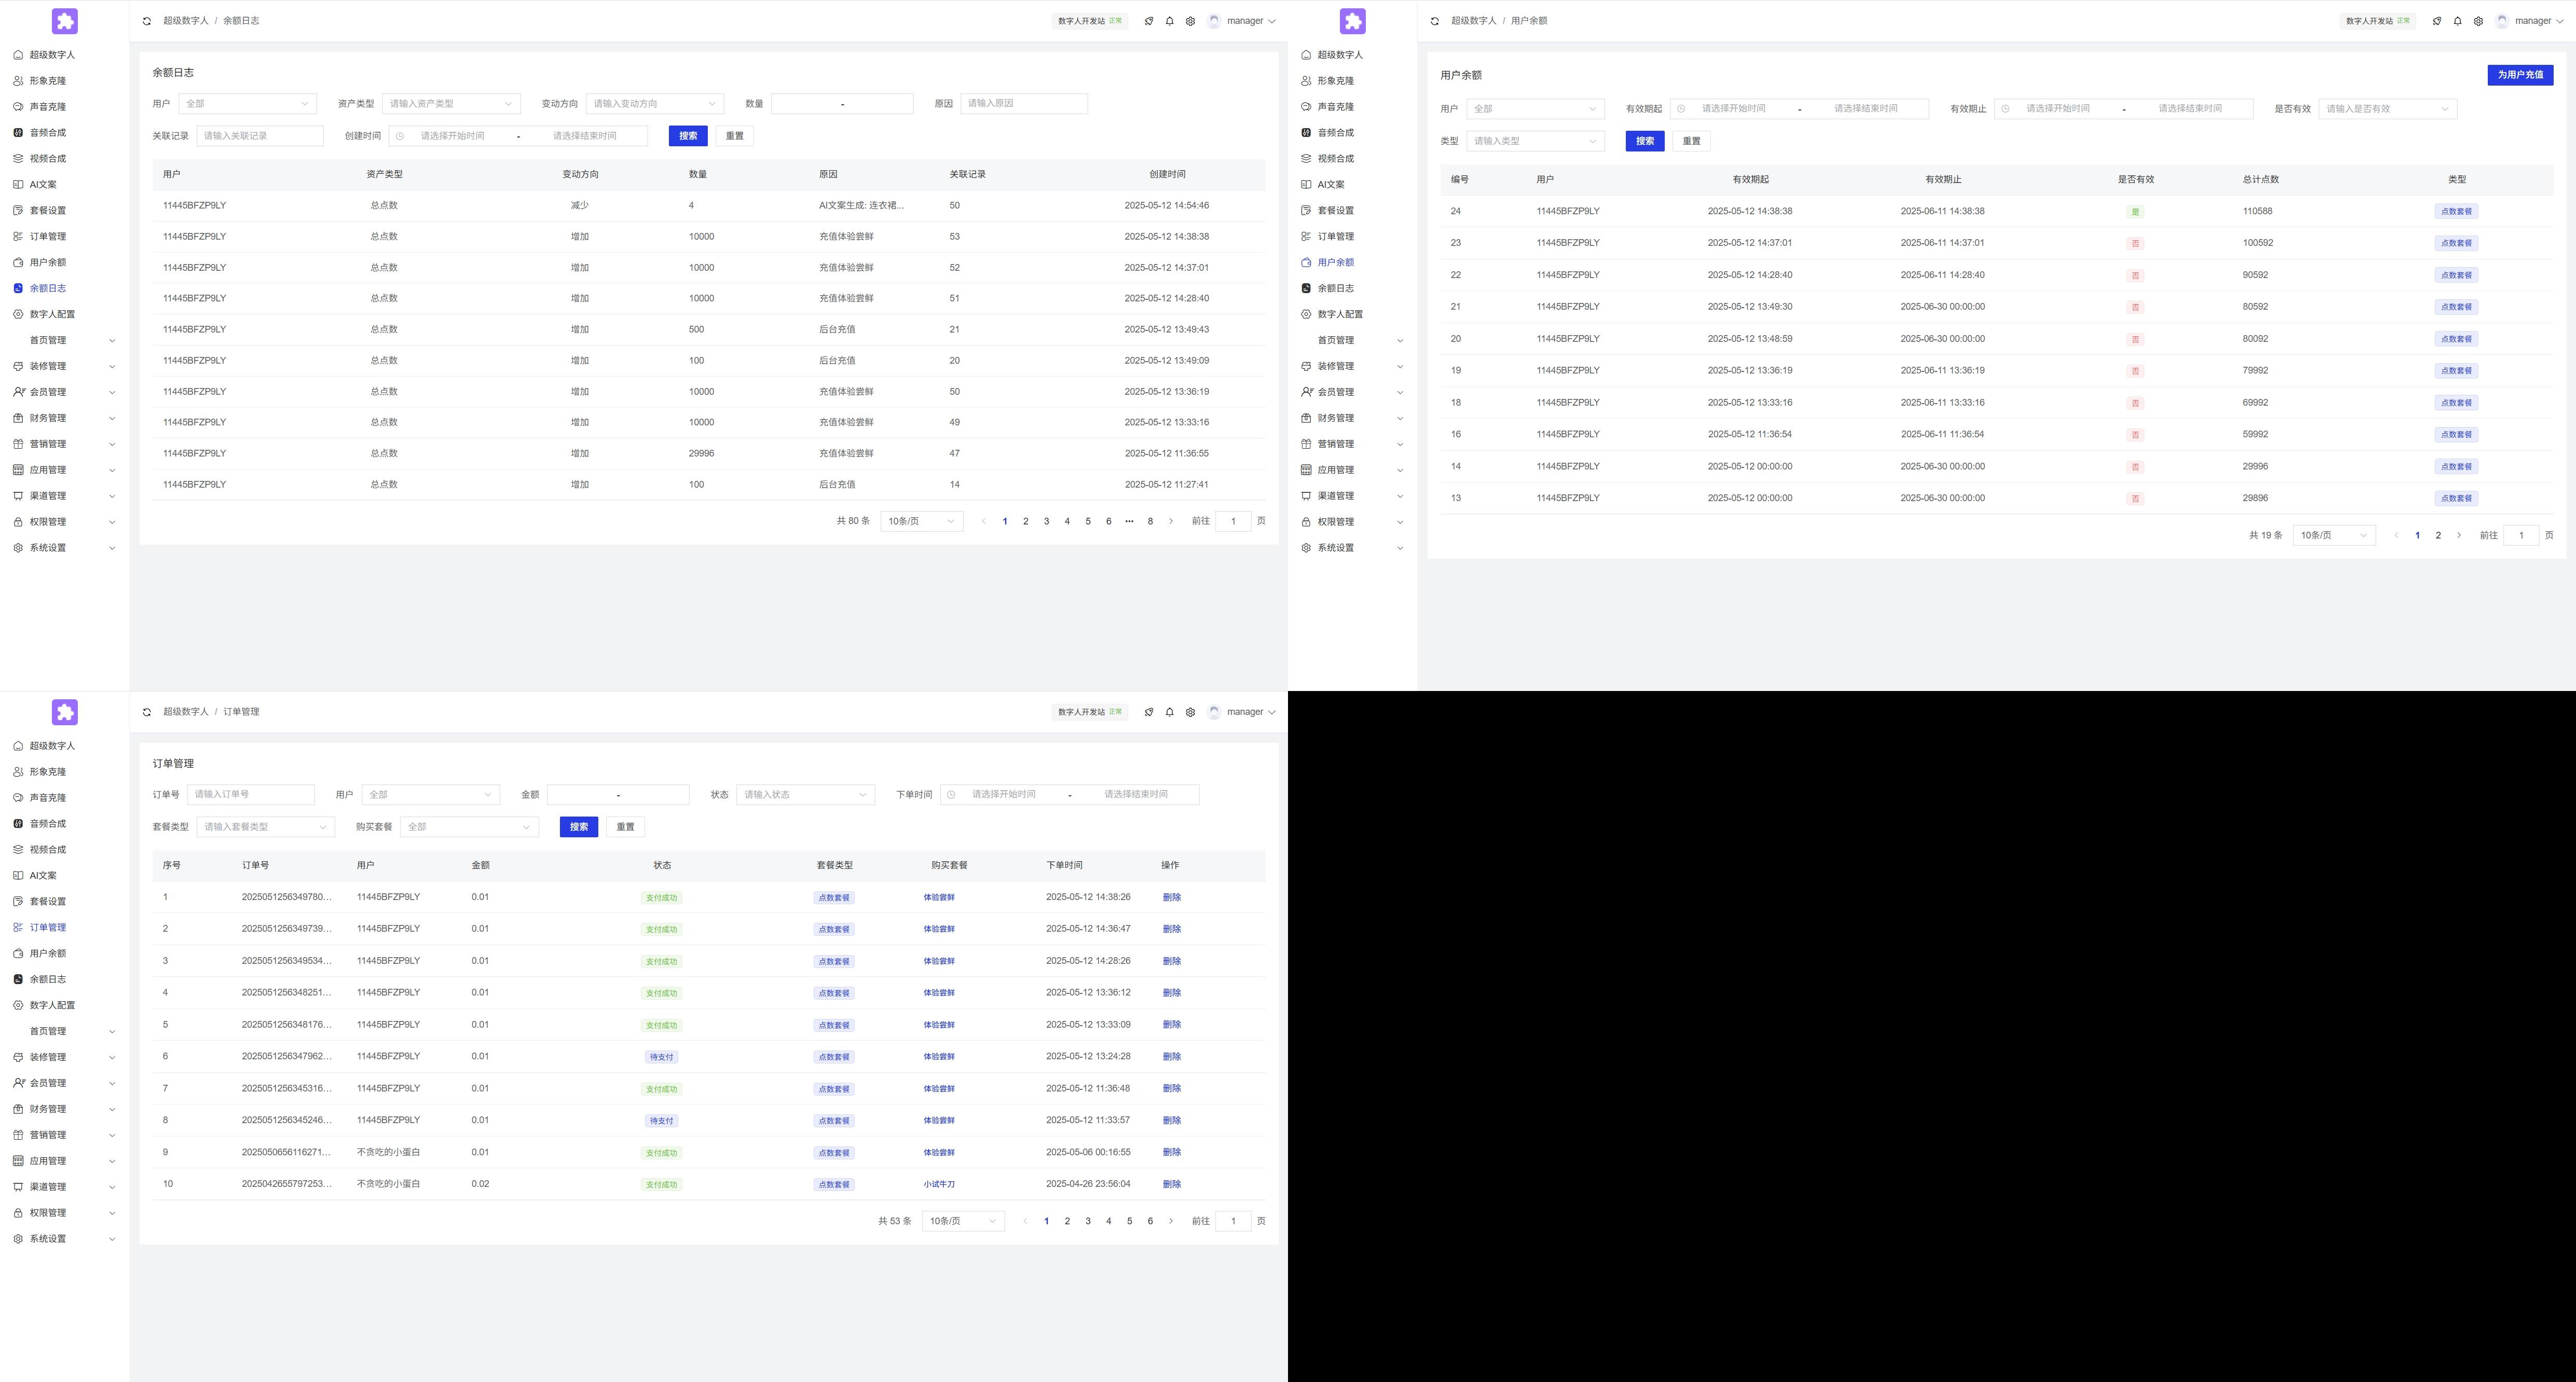Viewport: 2576px width, 1382px height.
Task: Click the icon left of bell in 用户余额 window
Action: coord(2436,21)
